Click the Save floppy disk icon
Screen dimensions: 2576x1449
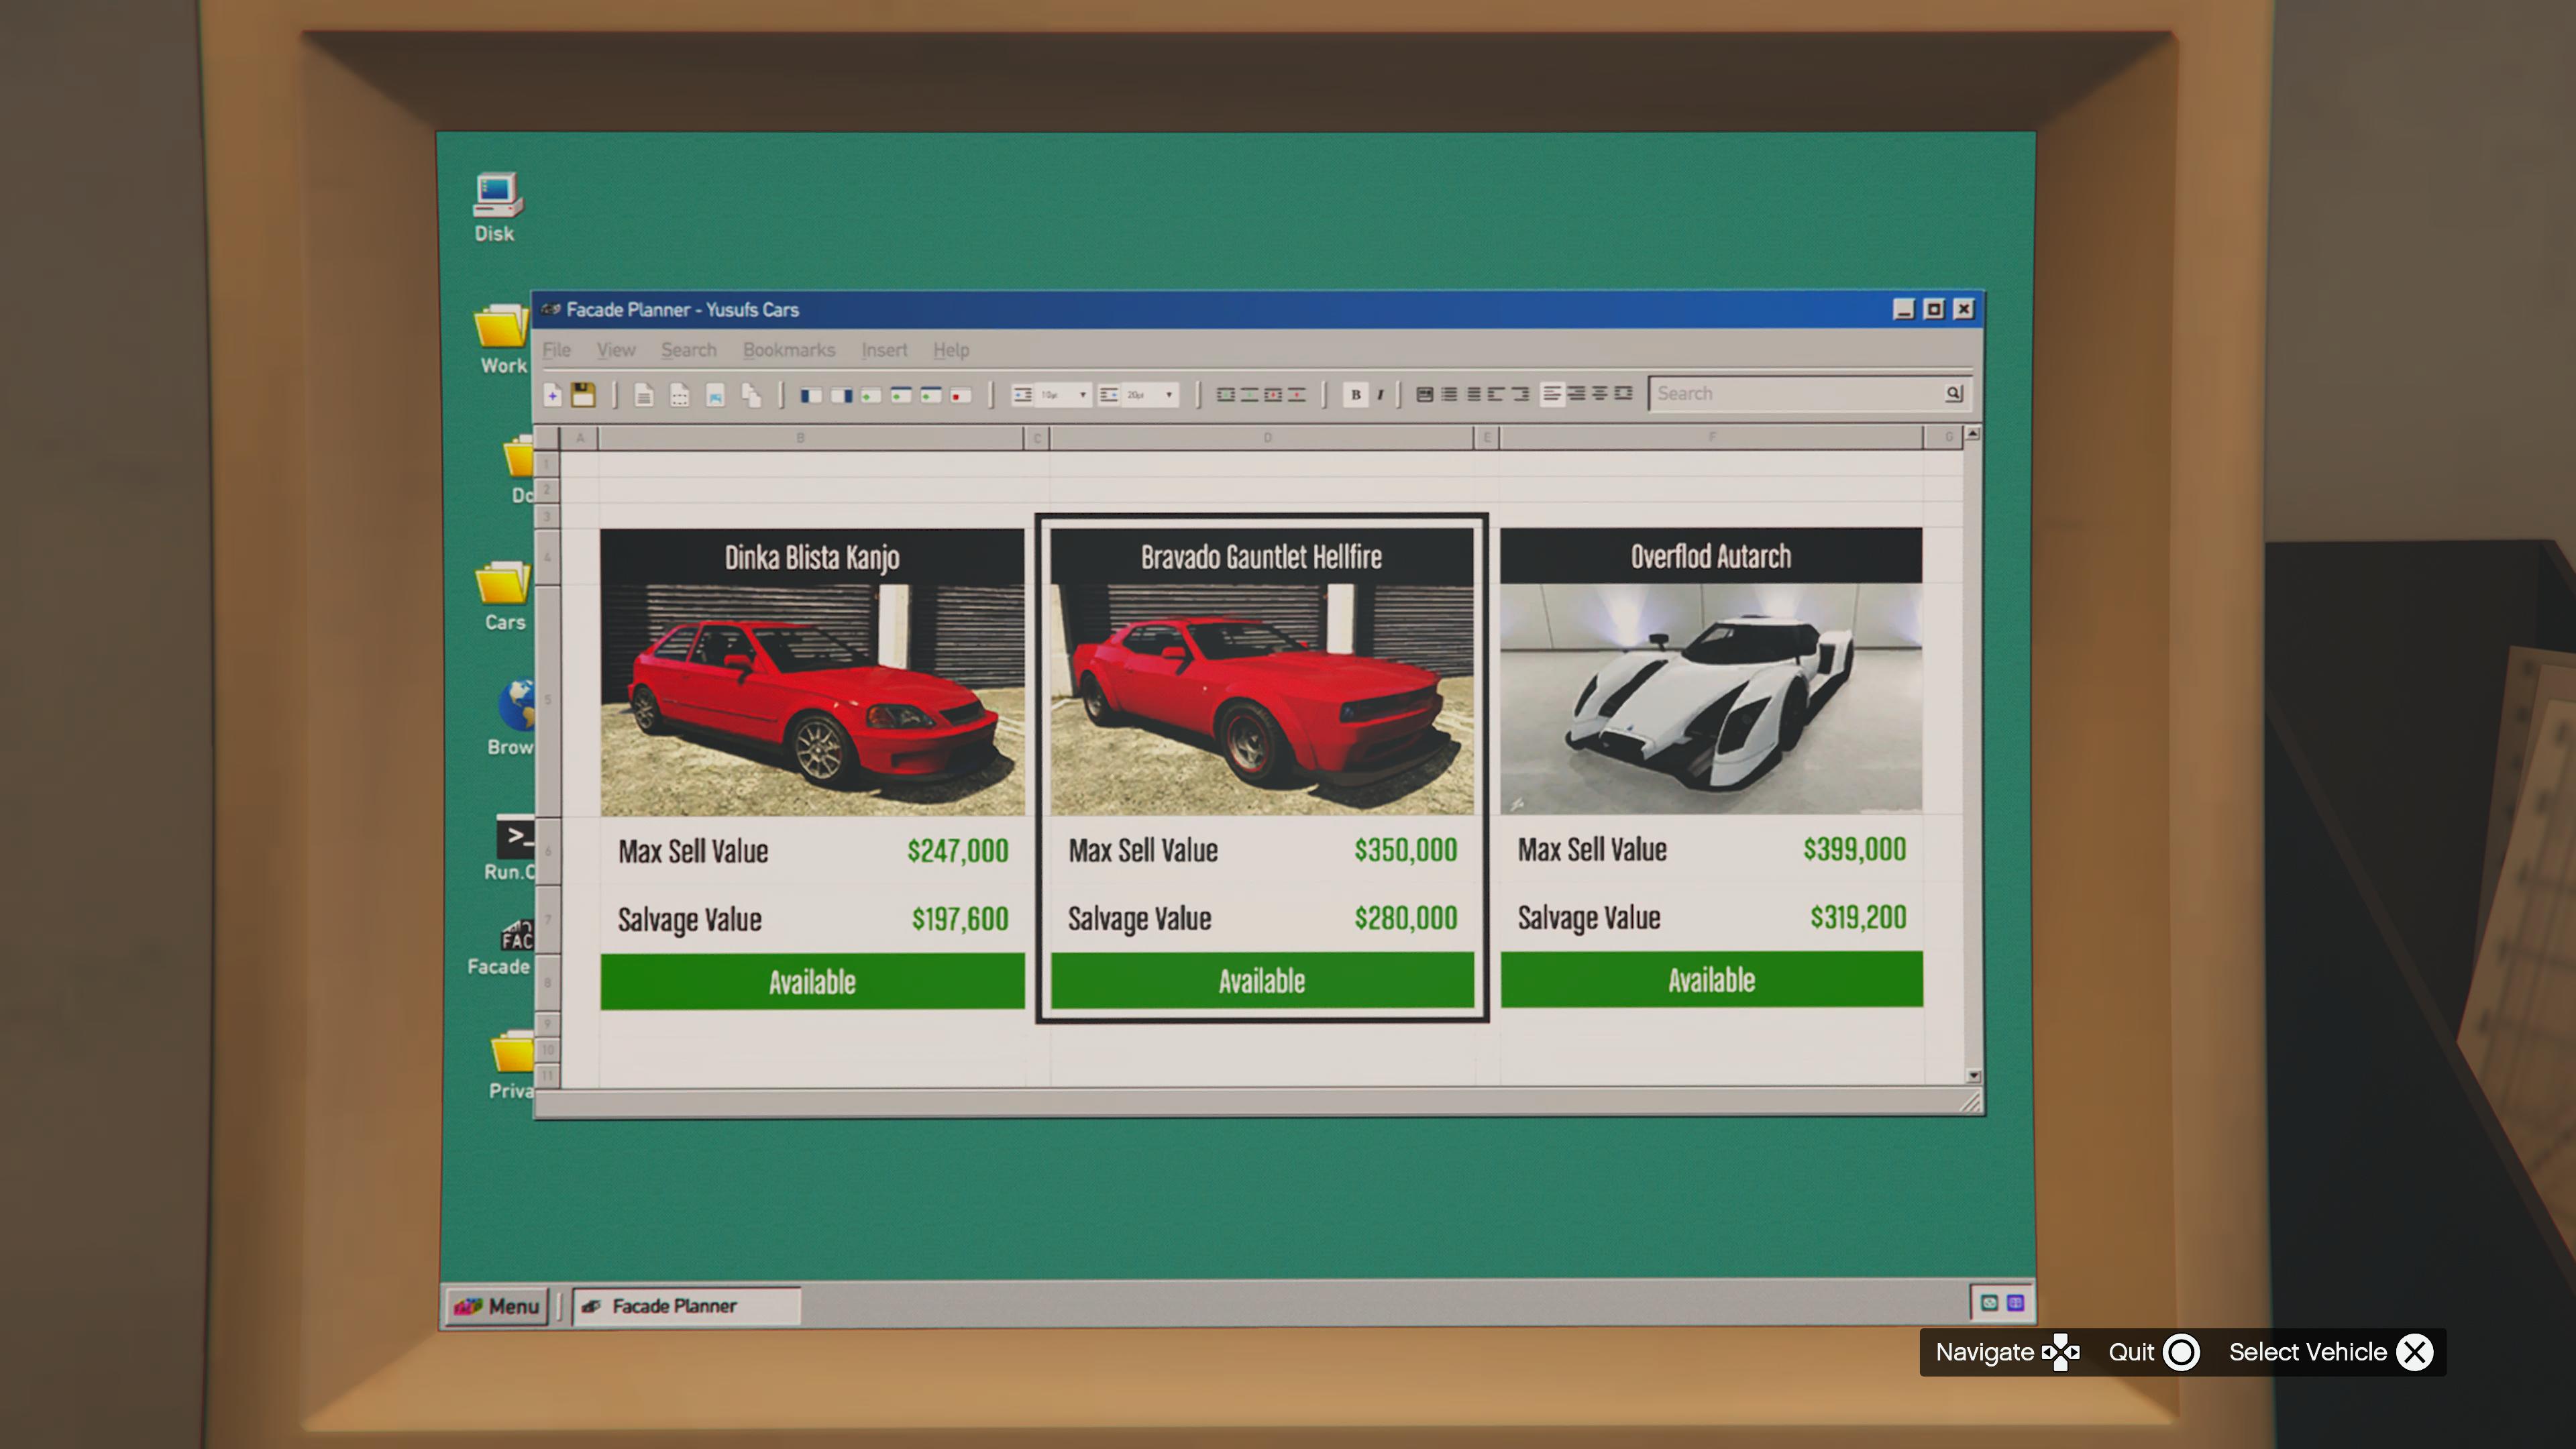click(x=583, y=395)
